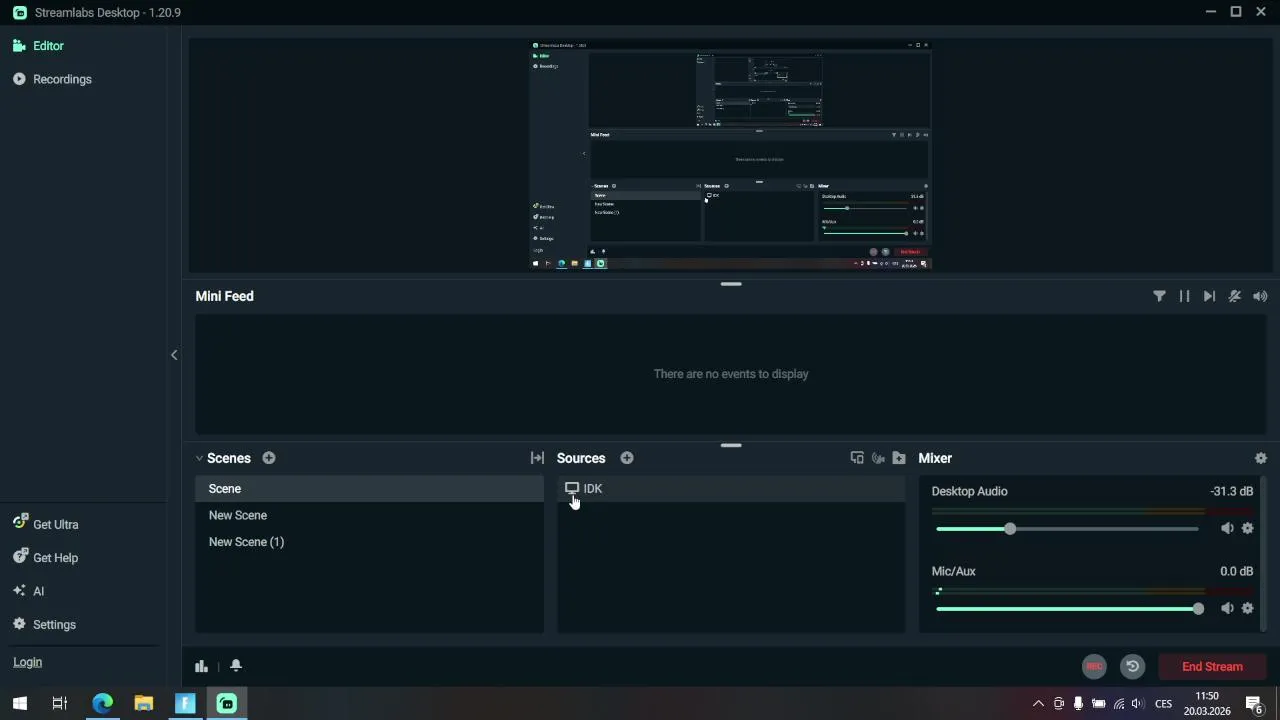Open the AI section in sidebar

(29, 591)
